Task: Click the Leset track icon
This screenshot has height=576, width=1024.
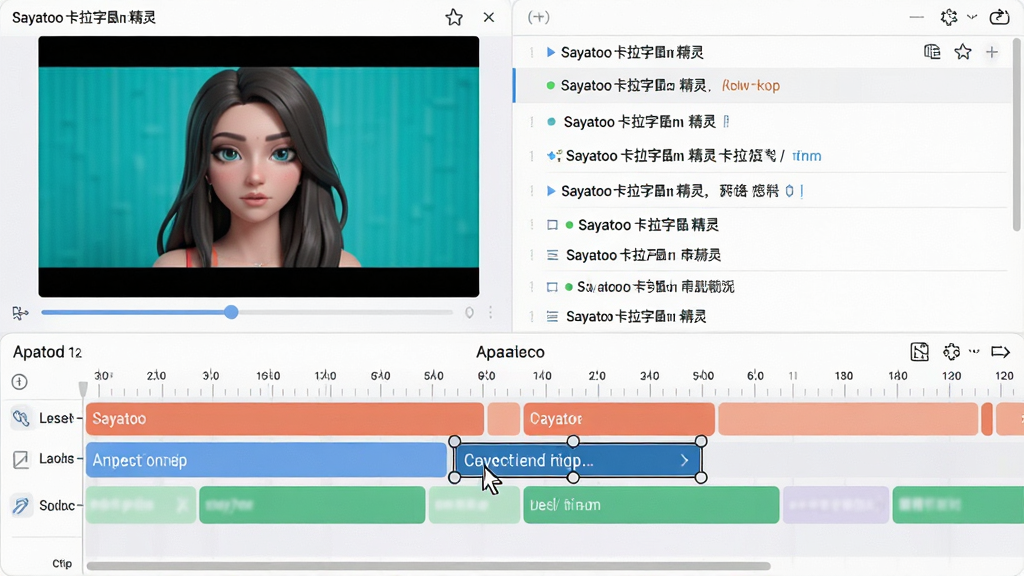Action: [21, 418]
